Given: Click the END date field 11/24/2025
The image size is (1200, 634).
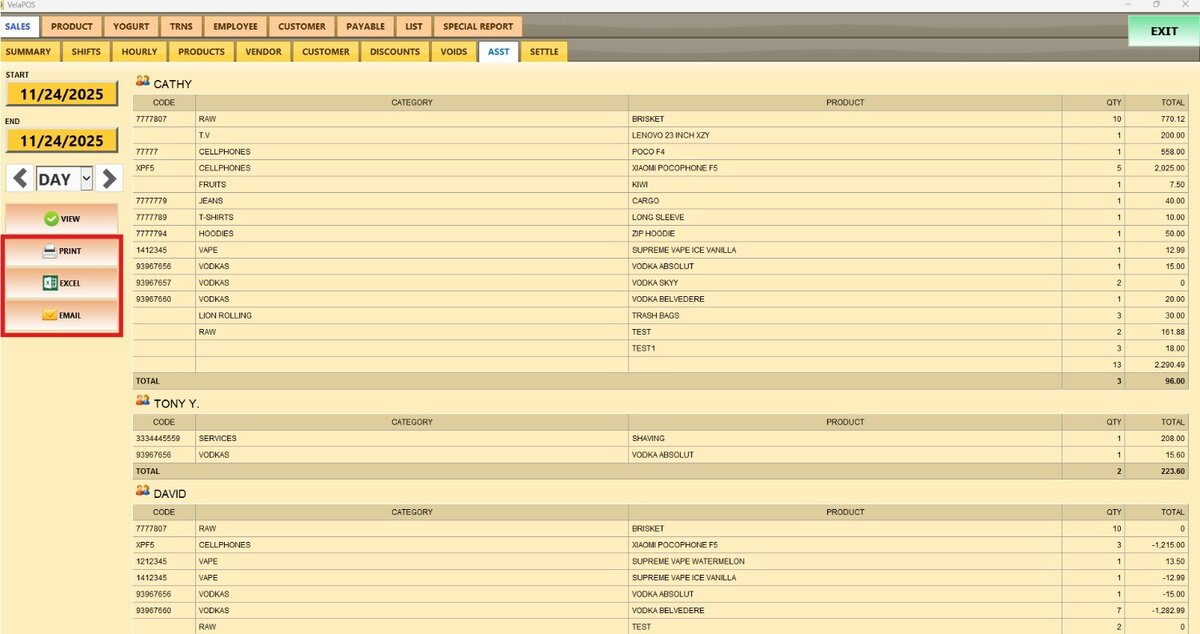Looking at the screenshot, I should pos(61,141).
